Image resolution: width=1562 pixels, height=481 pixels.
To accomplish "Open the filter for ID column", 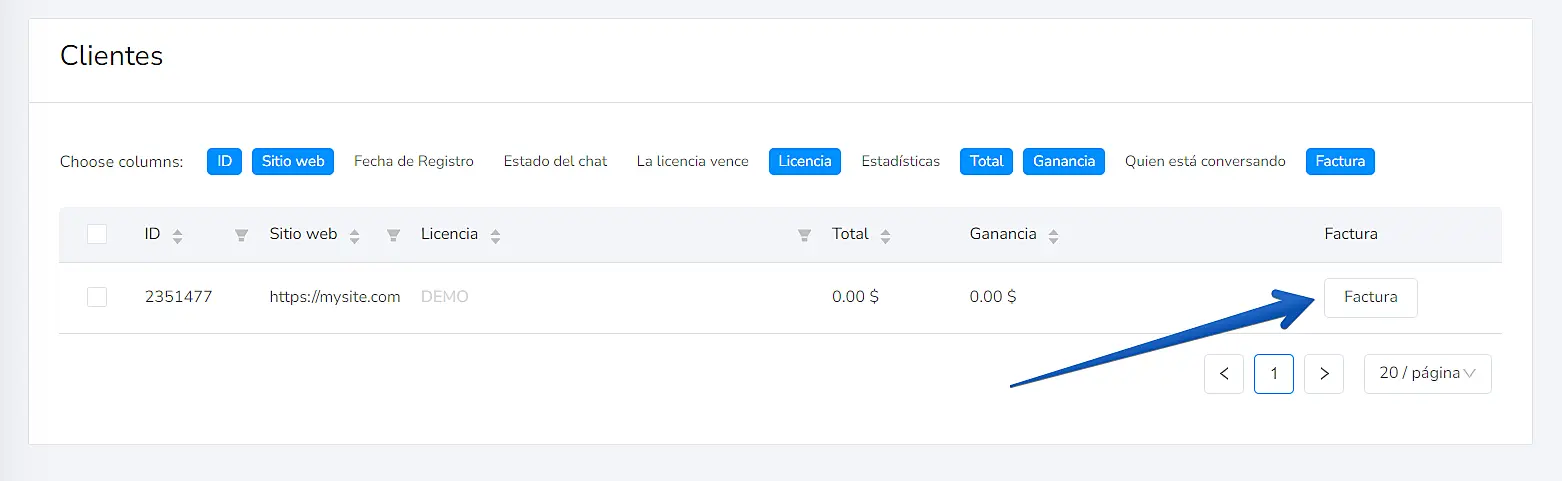I will [241, 236].
